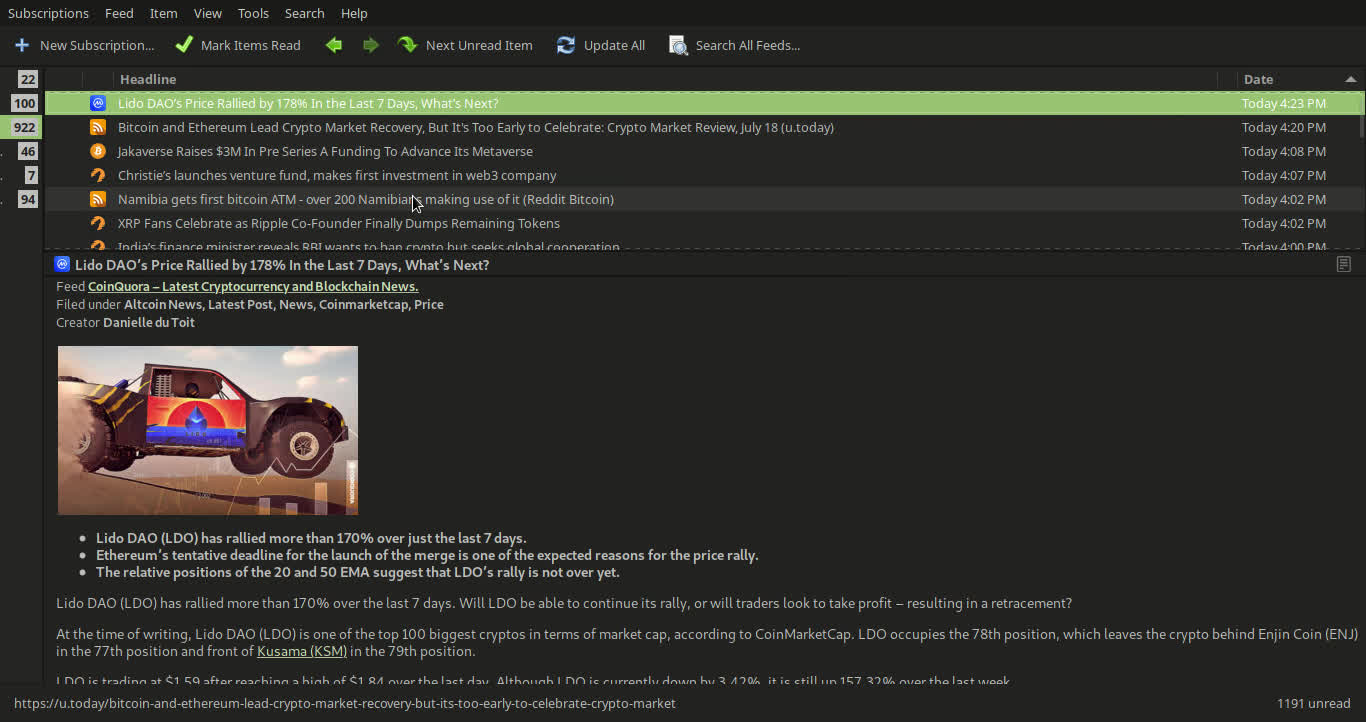1366x722 pixels.
Task: Click the Today 4:20 PM date cell
Action: (x=1284, y=127)
